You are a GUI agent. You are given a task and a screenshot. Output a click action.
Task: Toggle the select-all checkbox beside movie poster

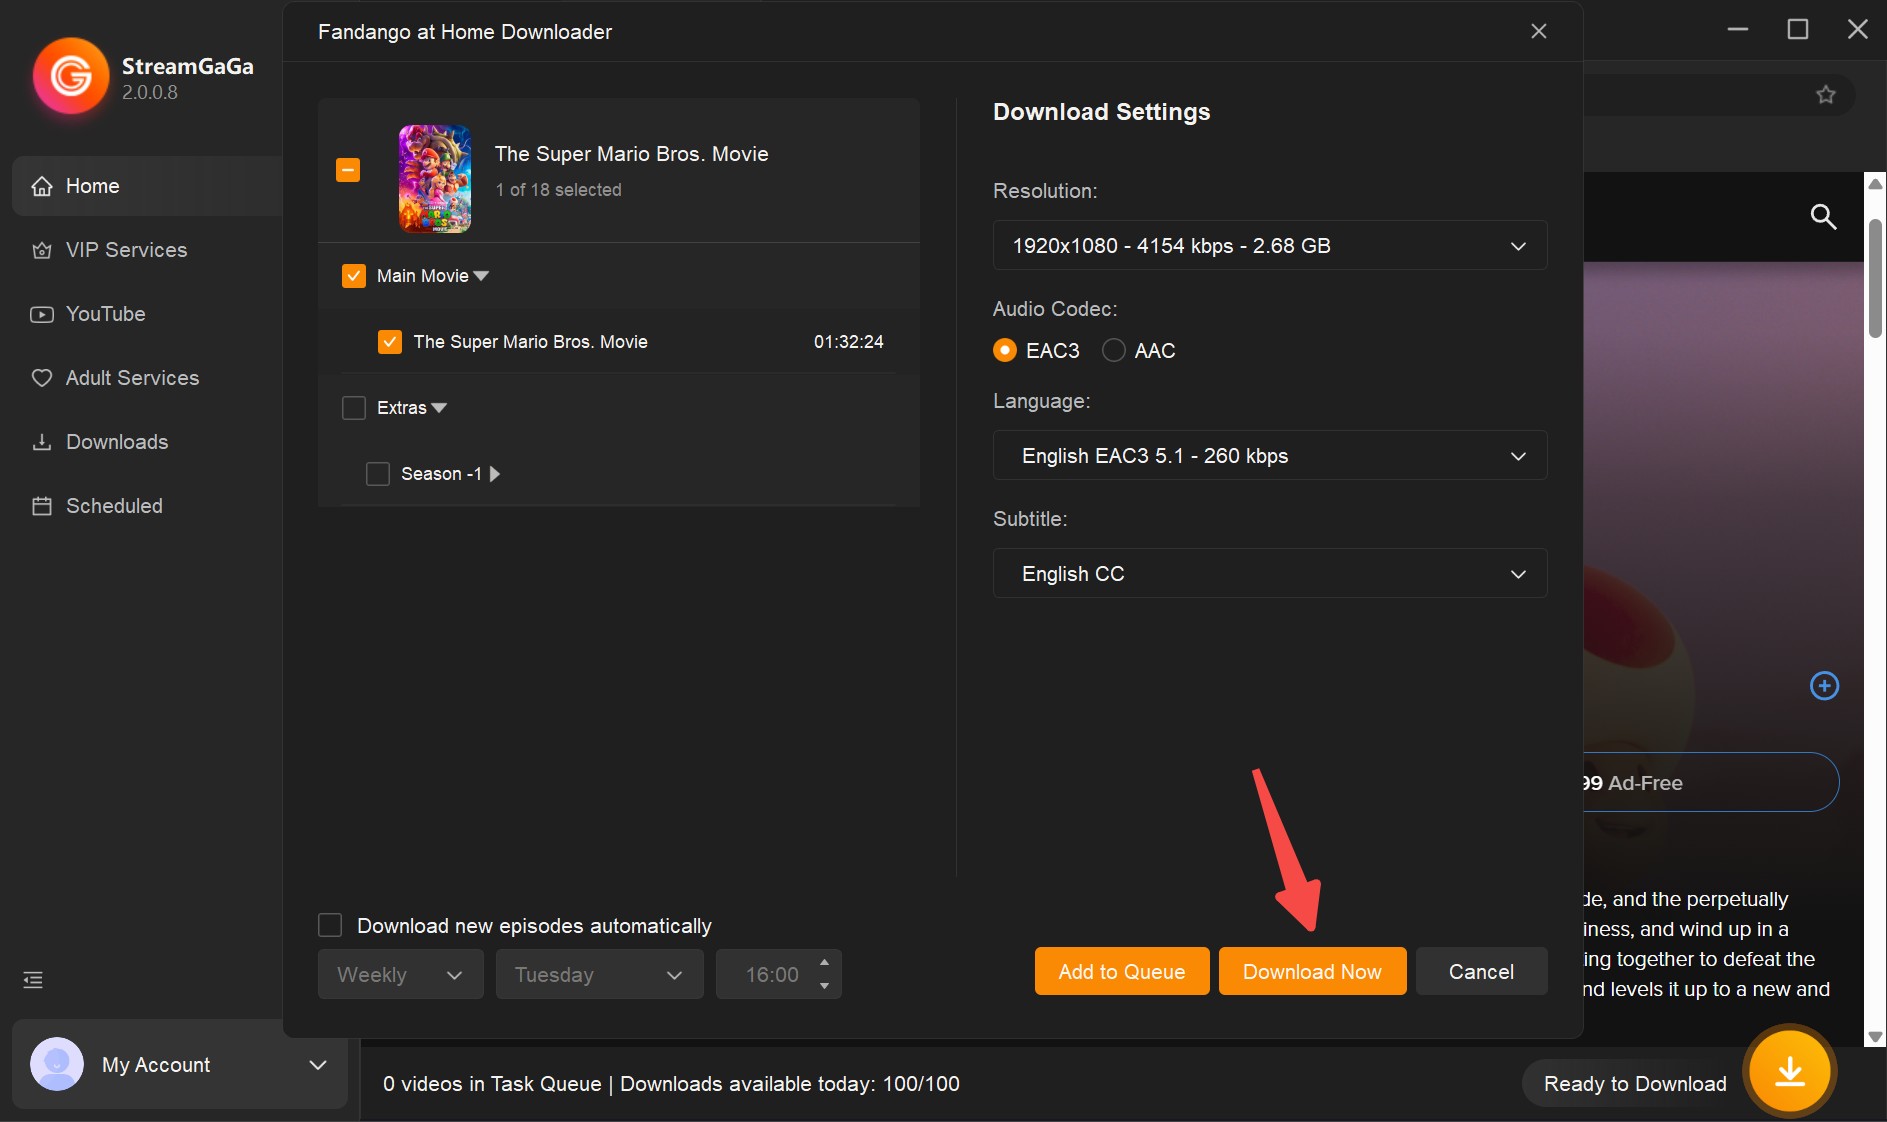348,170
